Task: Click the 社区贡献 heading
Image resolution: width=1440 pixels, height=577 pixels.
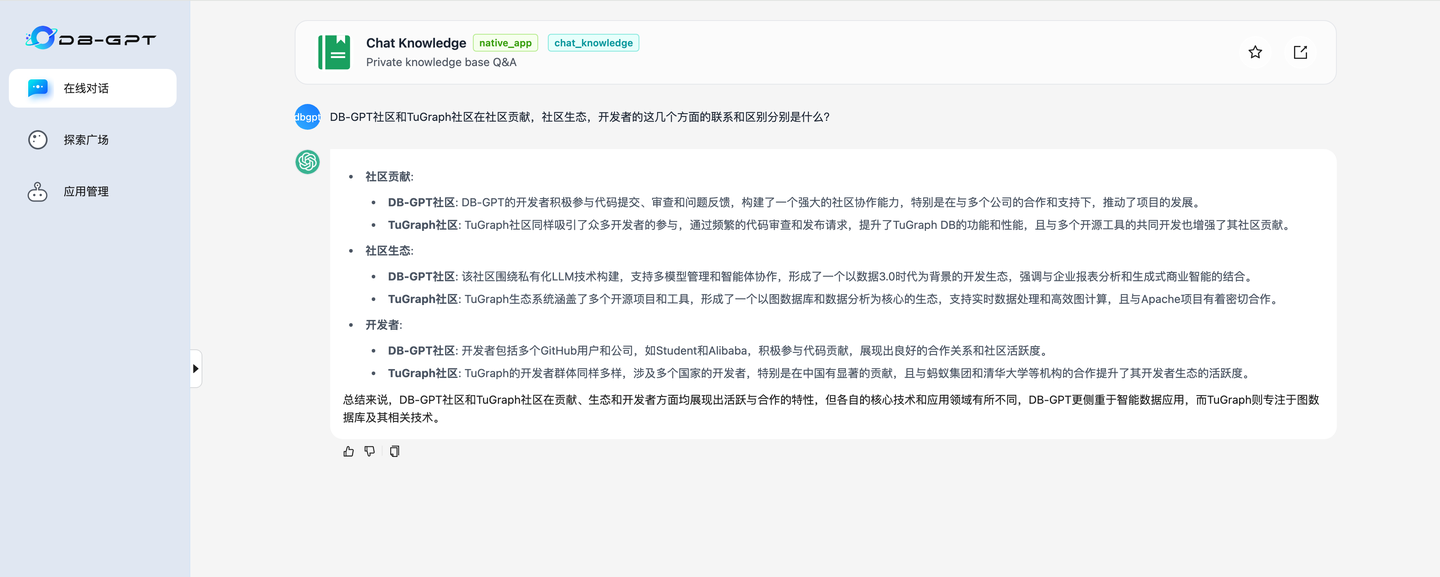Action: (389, 176)
